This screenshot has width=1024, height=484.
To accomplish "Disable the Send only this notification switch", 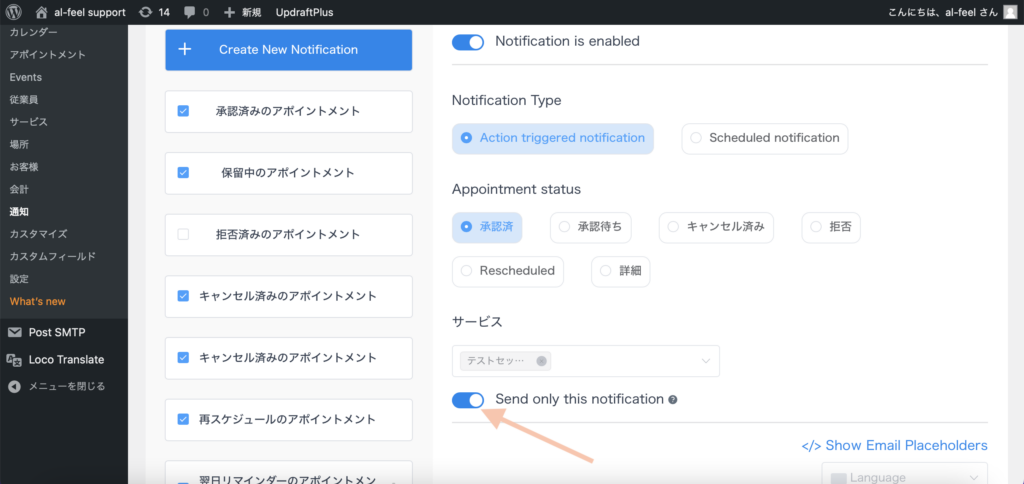I will tap(467, 400).
